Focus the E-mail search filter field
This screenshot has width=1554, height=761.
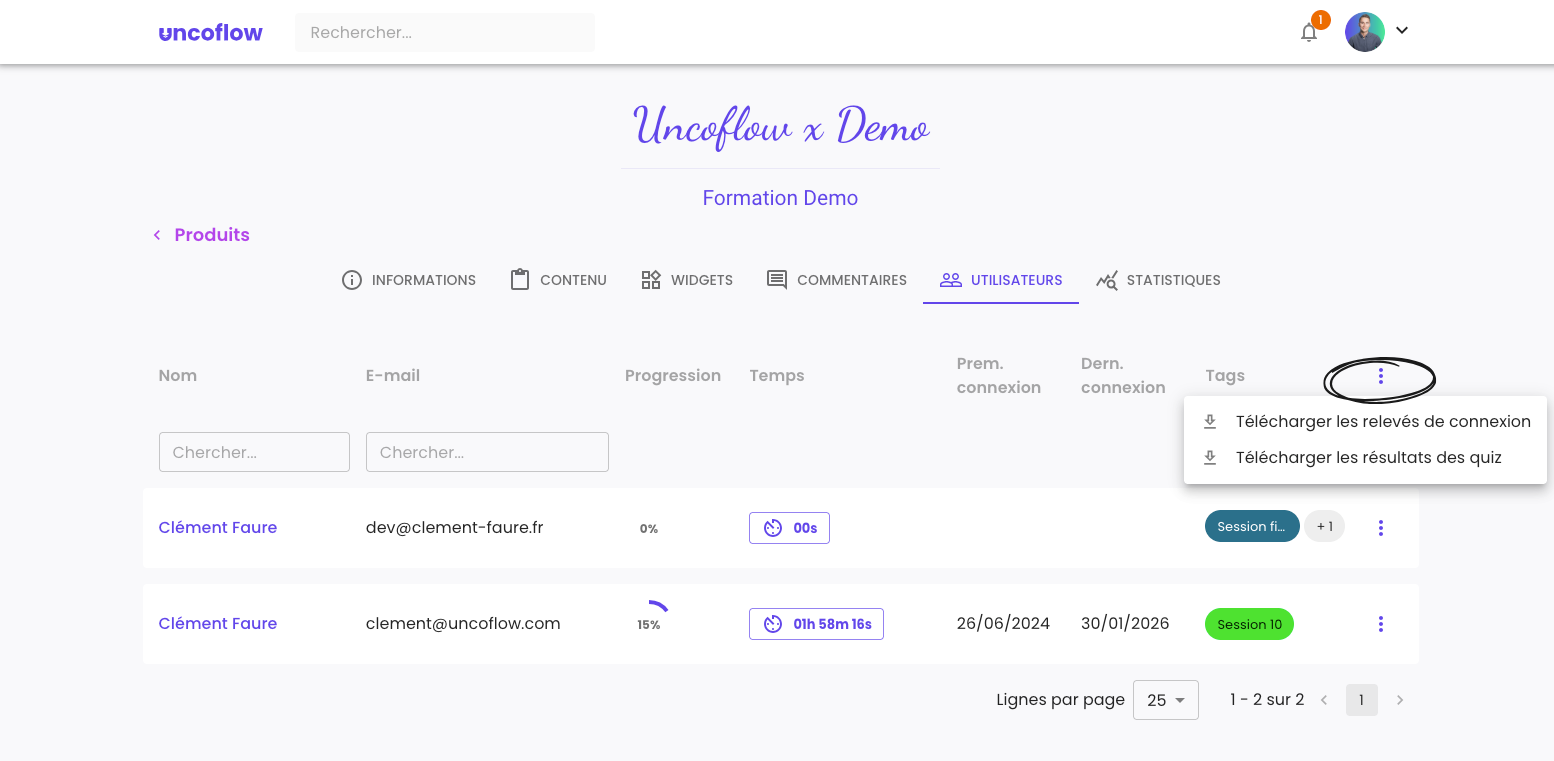(x=487, y=452)
